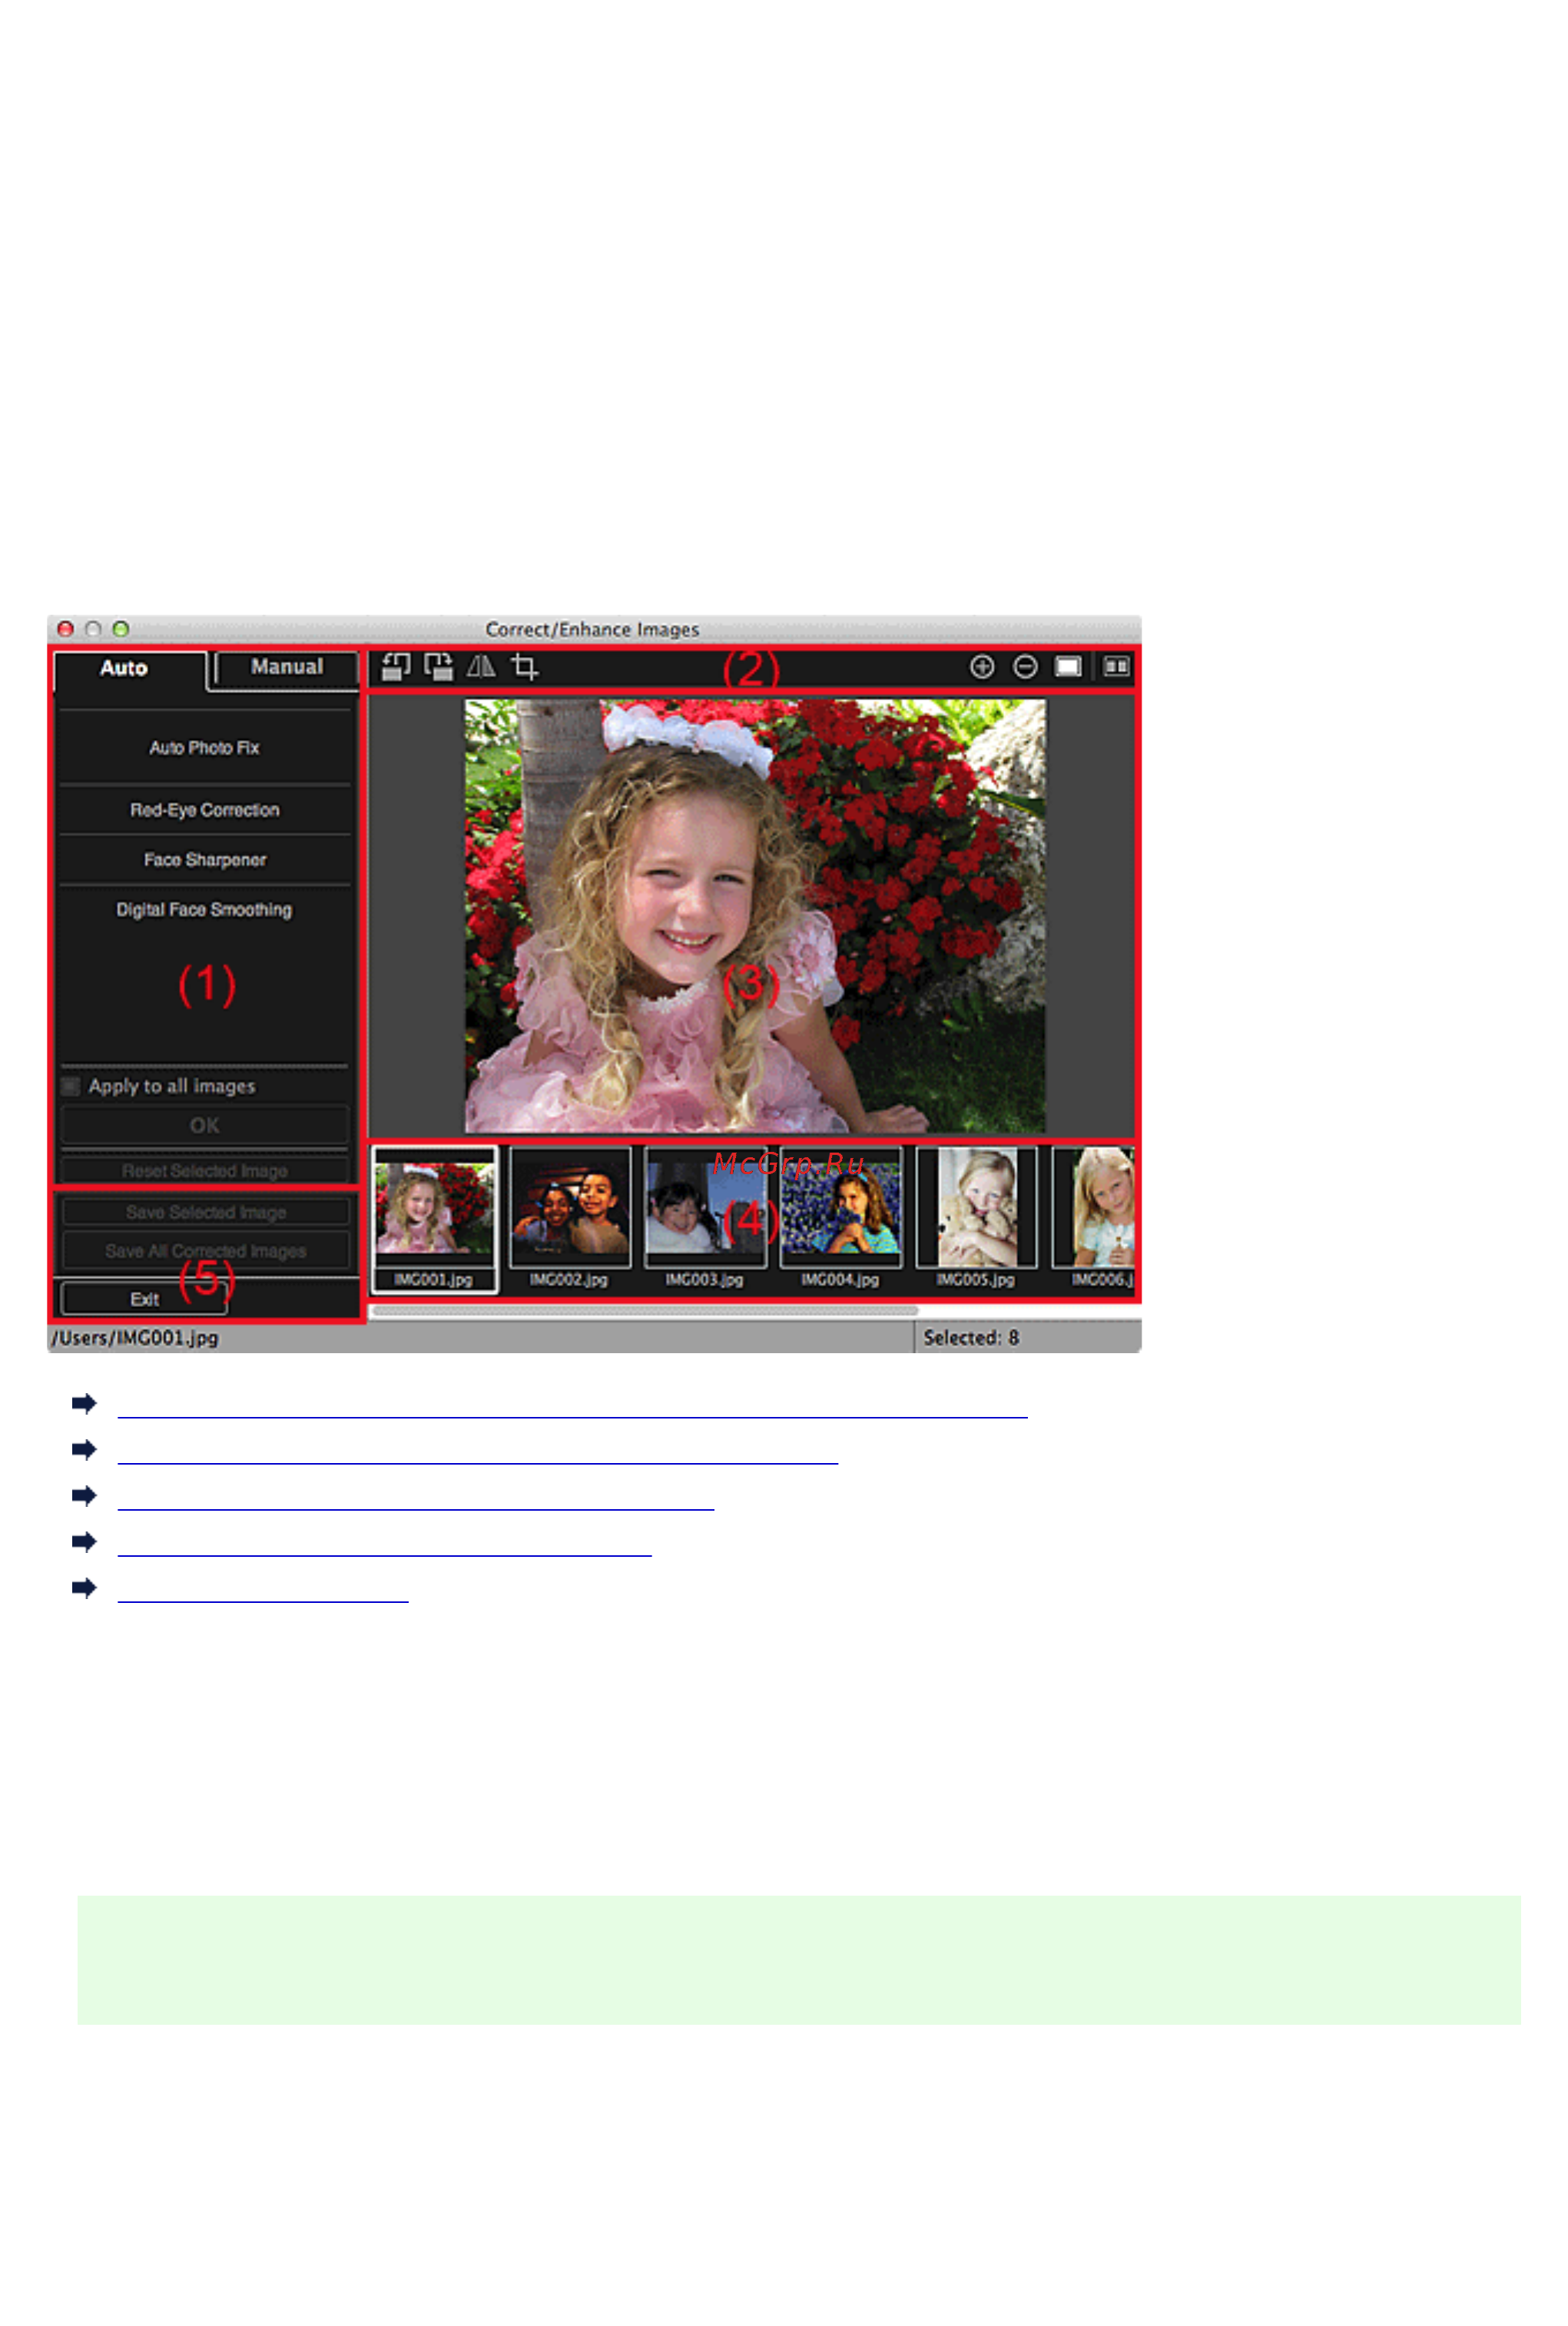Select Digital Face Smoothing
The image size is (1568, 2326).
point(204,910)
